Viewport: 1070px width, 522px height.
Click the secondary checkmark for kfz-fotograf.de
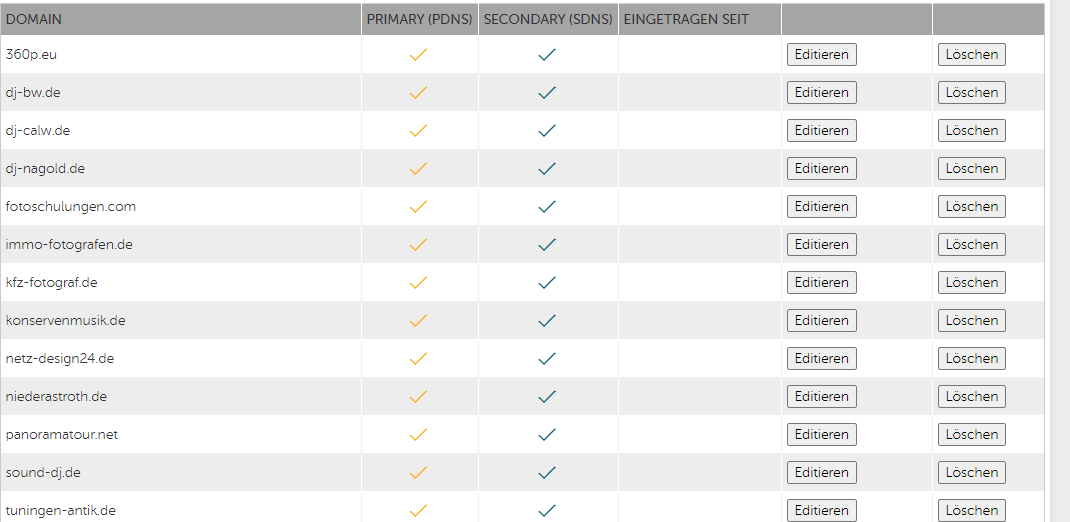(x=547, y=283)
